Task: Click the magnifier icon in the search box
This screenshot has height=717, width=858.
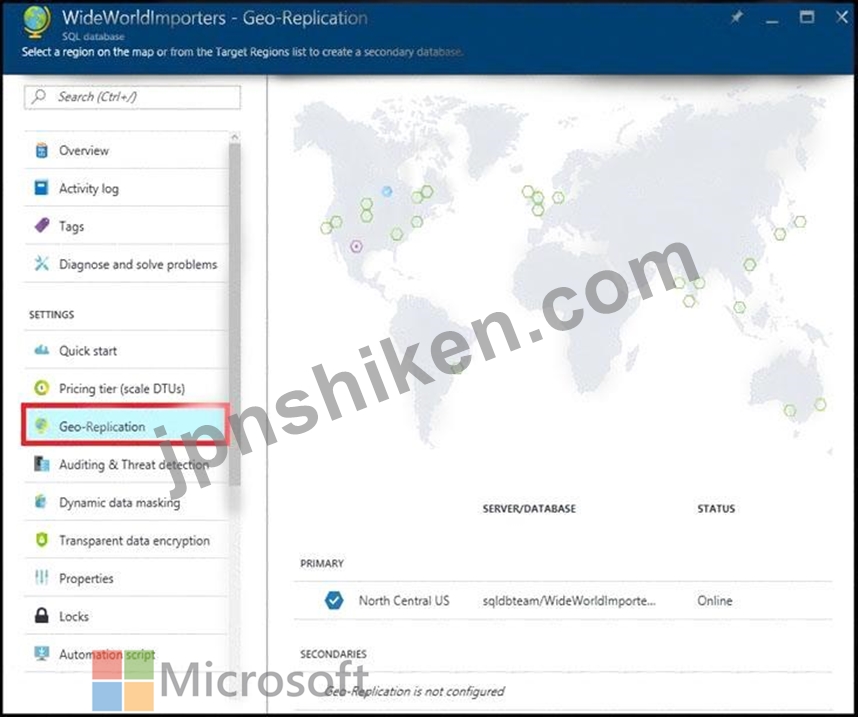Action: [39, 96]
